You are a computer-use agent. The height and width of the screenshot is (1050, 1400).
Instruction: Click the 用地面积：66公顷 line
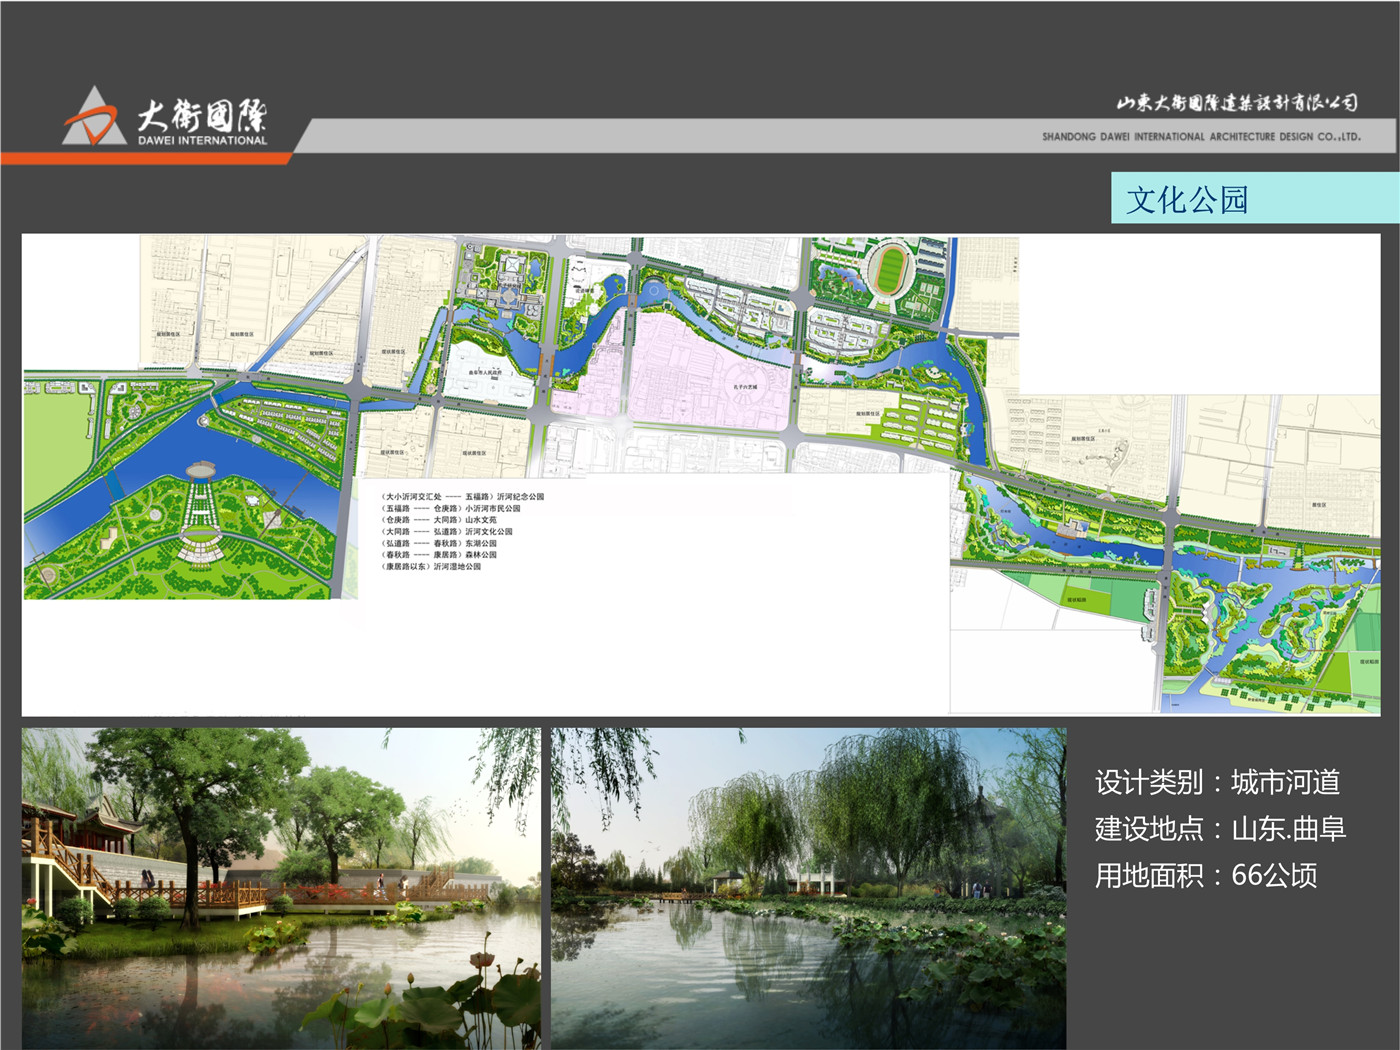(1206, 876)
